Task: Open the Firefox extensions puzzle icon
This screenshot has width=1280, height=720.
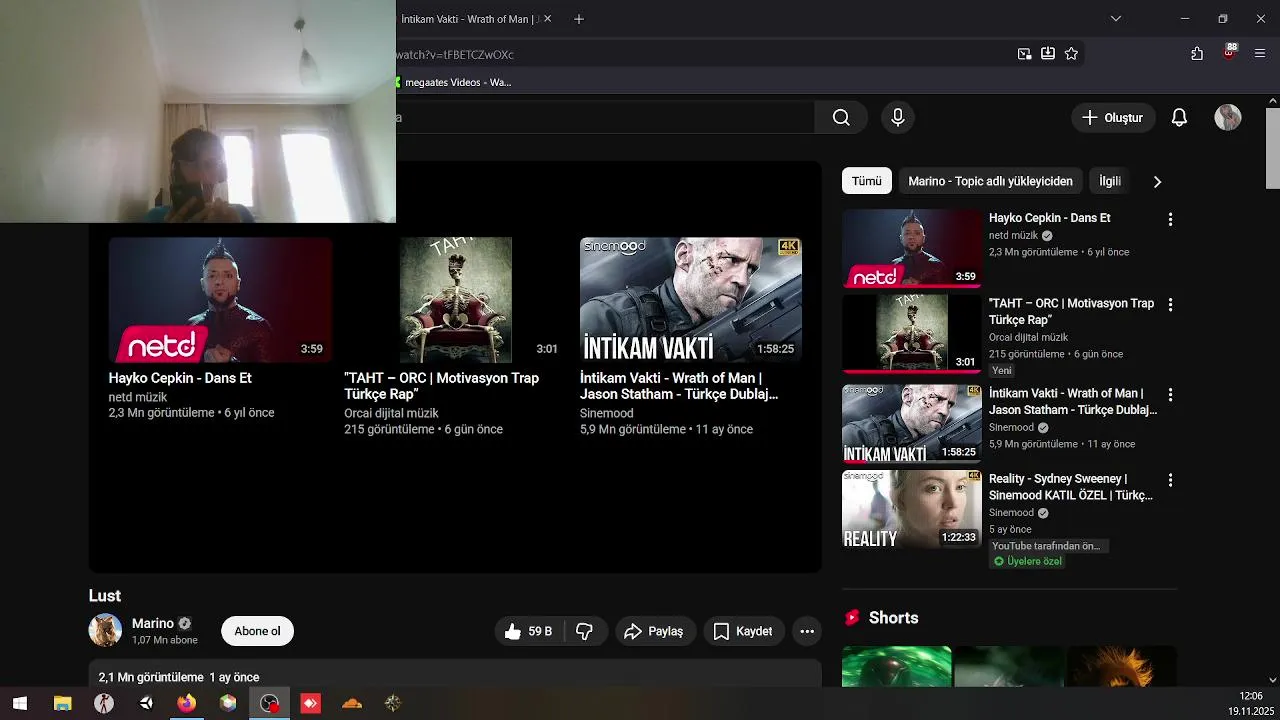Action: click(x=1197, y=54)
